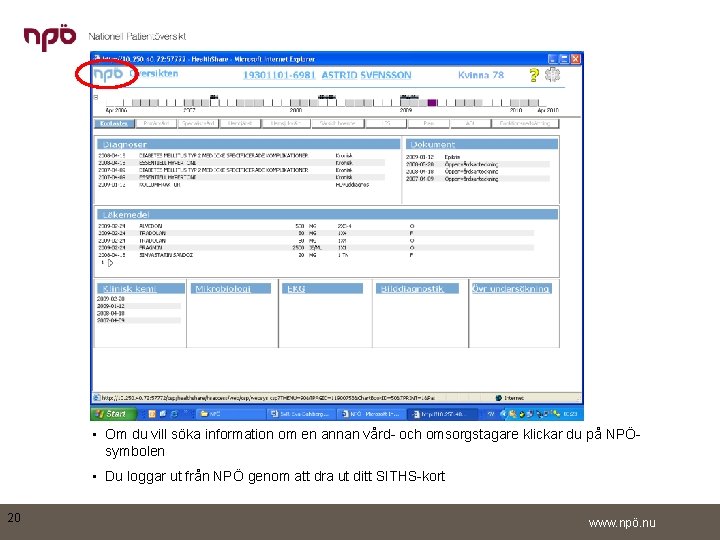Open the Epikris document row
This screenshot has width=720, height=540.
point(477,157)
